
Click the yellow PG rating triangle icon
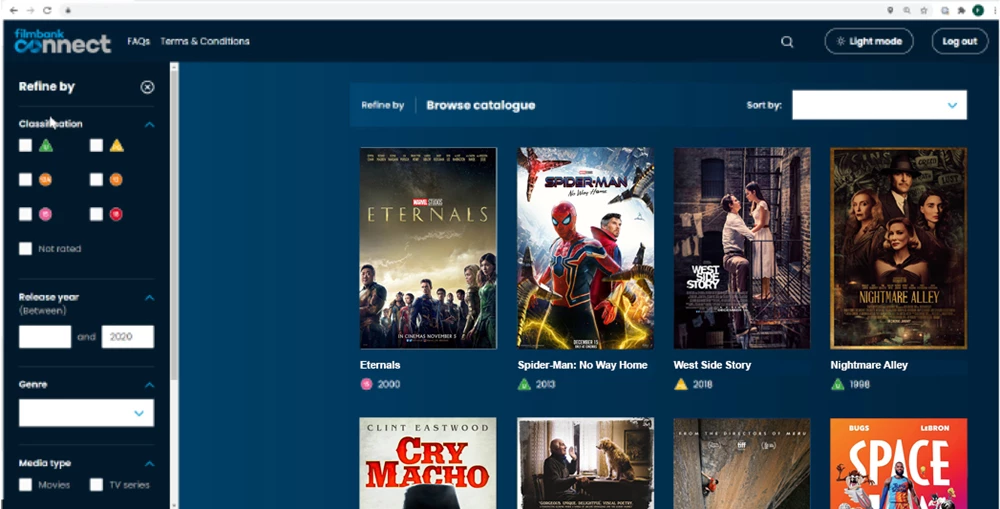click(116, 146)
